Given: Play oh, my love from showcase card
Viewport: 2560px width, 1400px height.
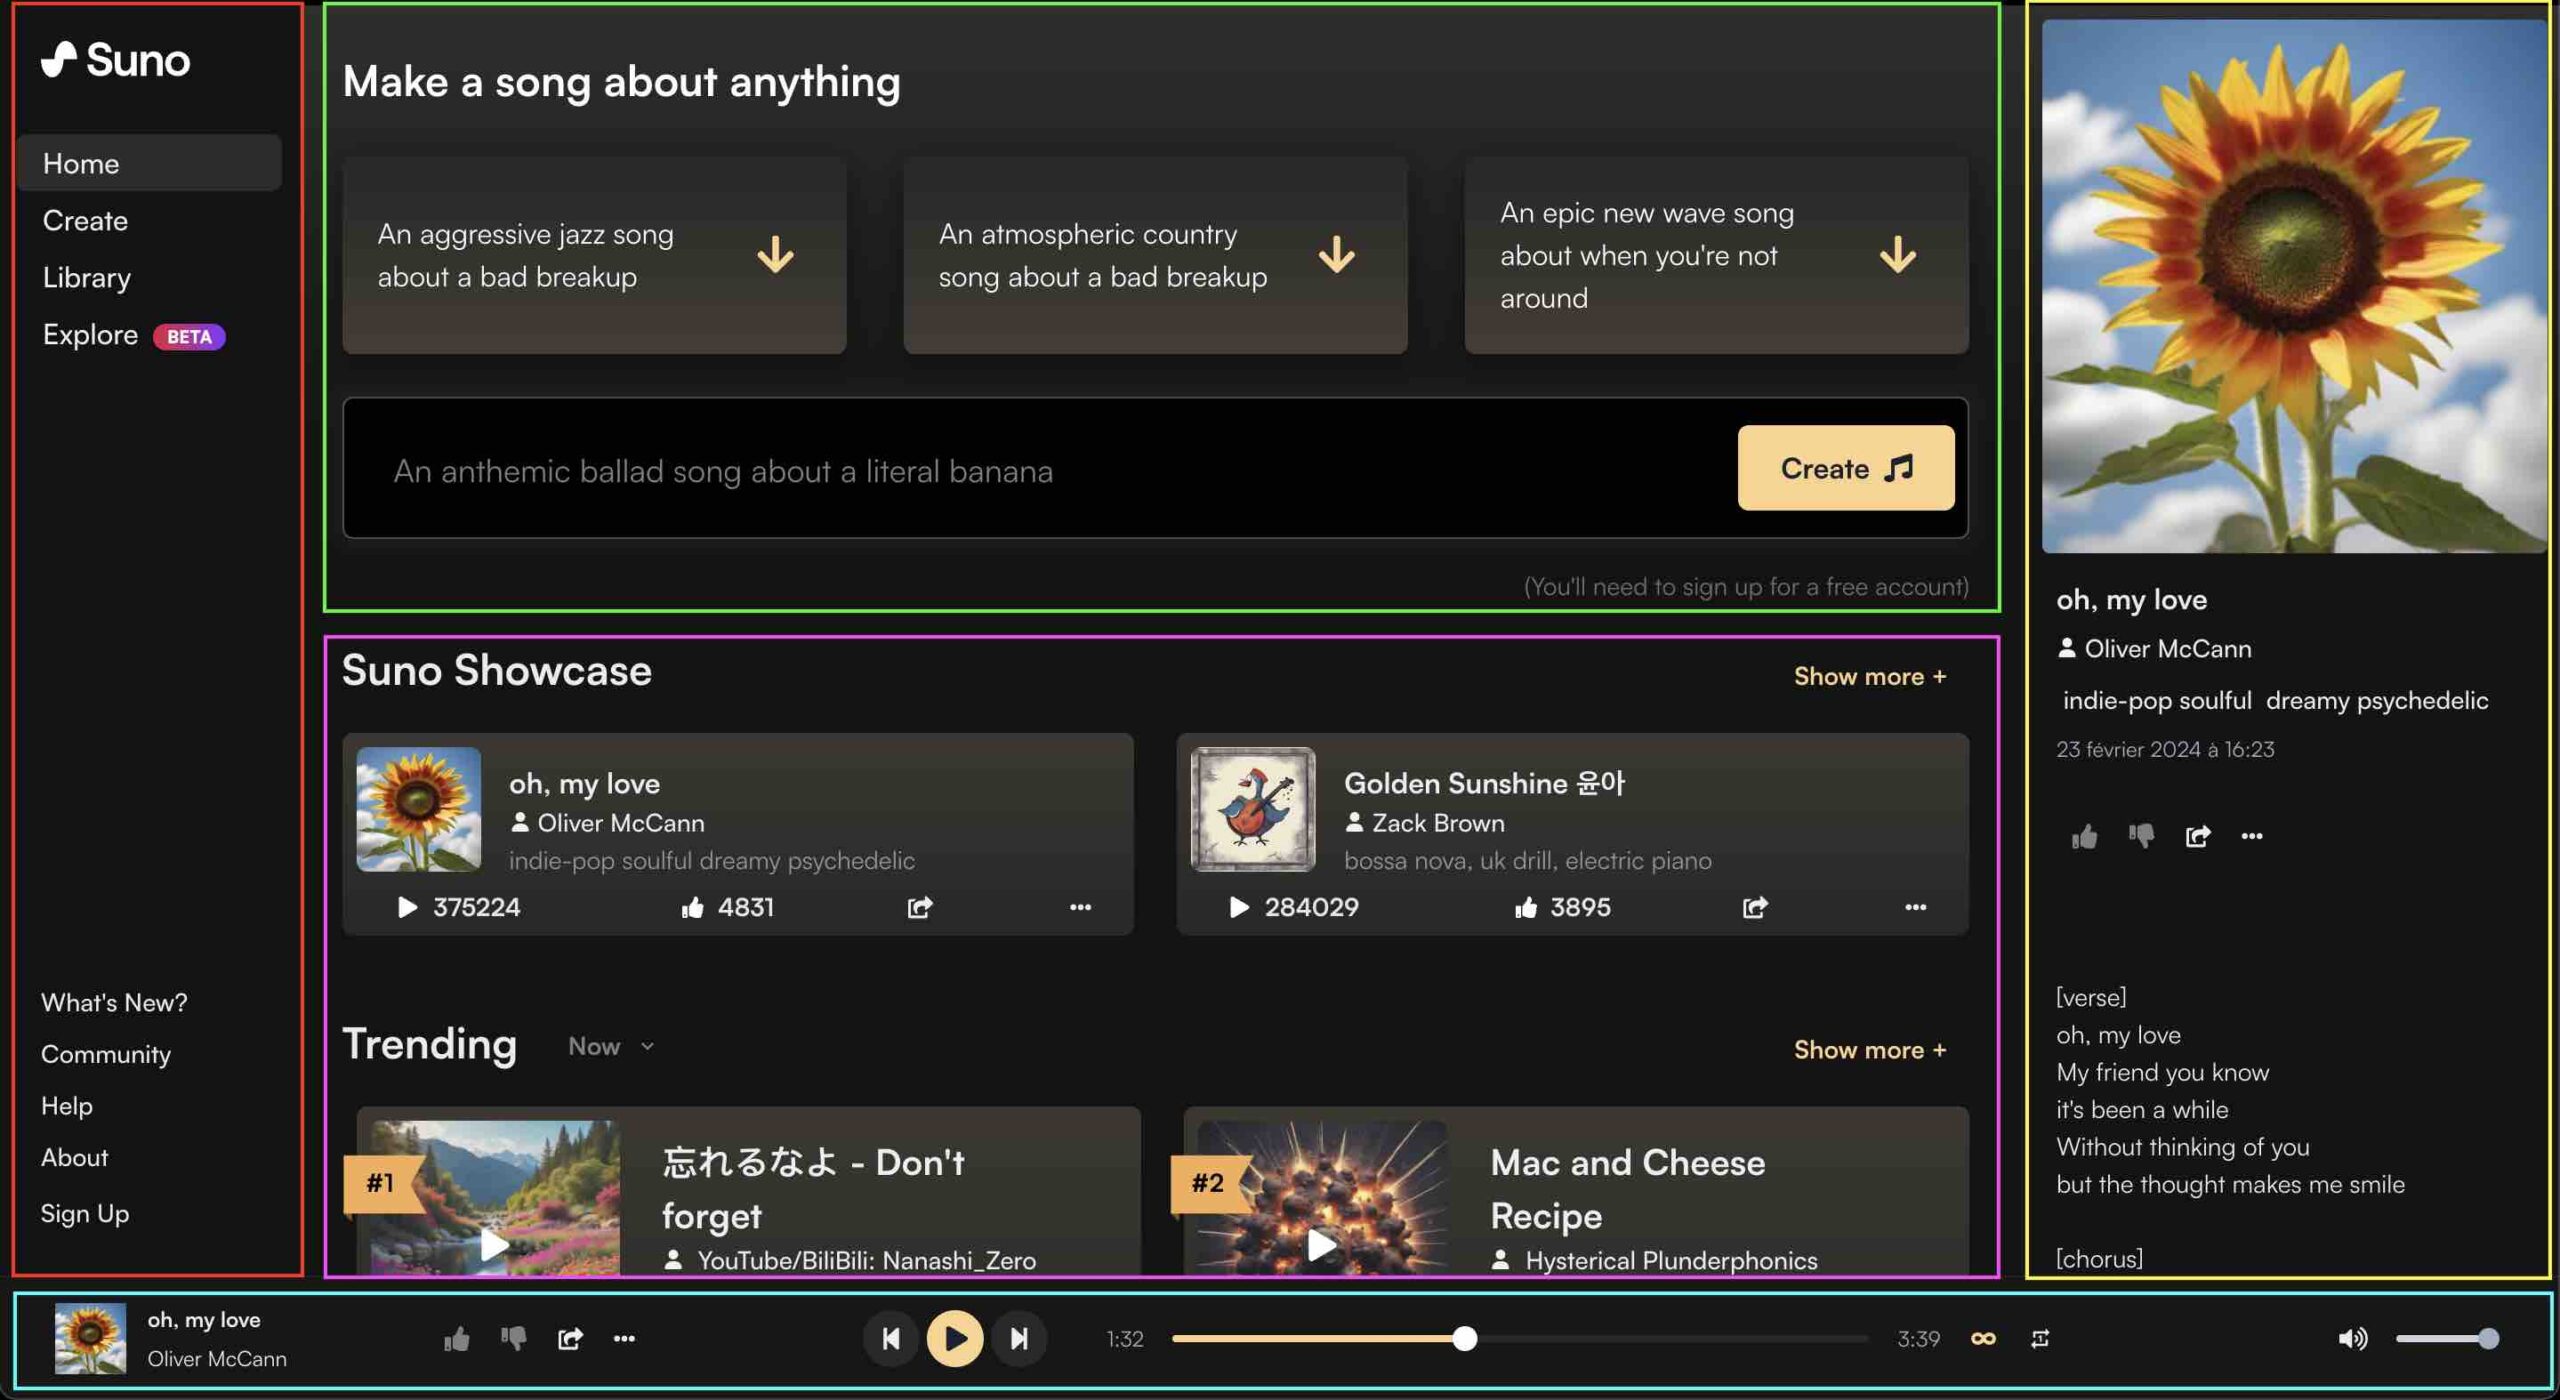Looking at the screenshot, I should pyautogui.click(x=407, y=907).
